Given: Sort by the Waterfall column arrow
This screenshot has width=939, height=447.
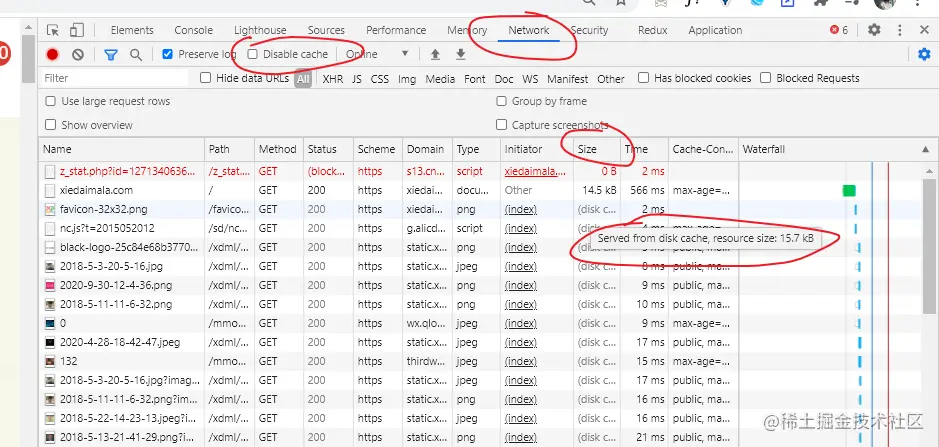Looking at the screenshot, I should click(926, 149).
